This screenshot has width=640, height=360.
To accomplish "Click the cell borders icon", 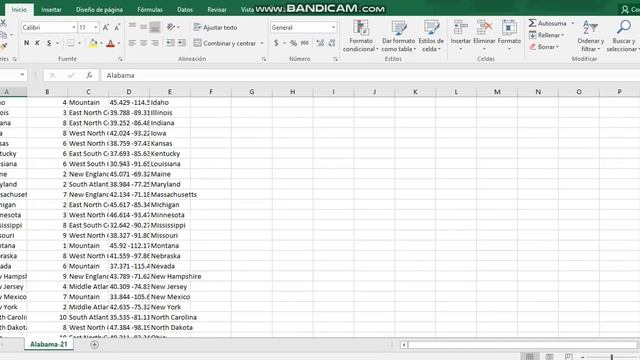I will 71,43.
